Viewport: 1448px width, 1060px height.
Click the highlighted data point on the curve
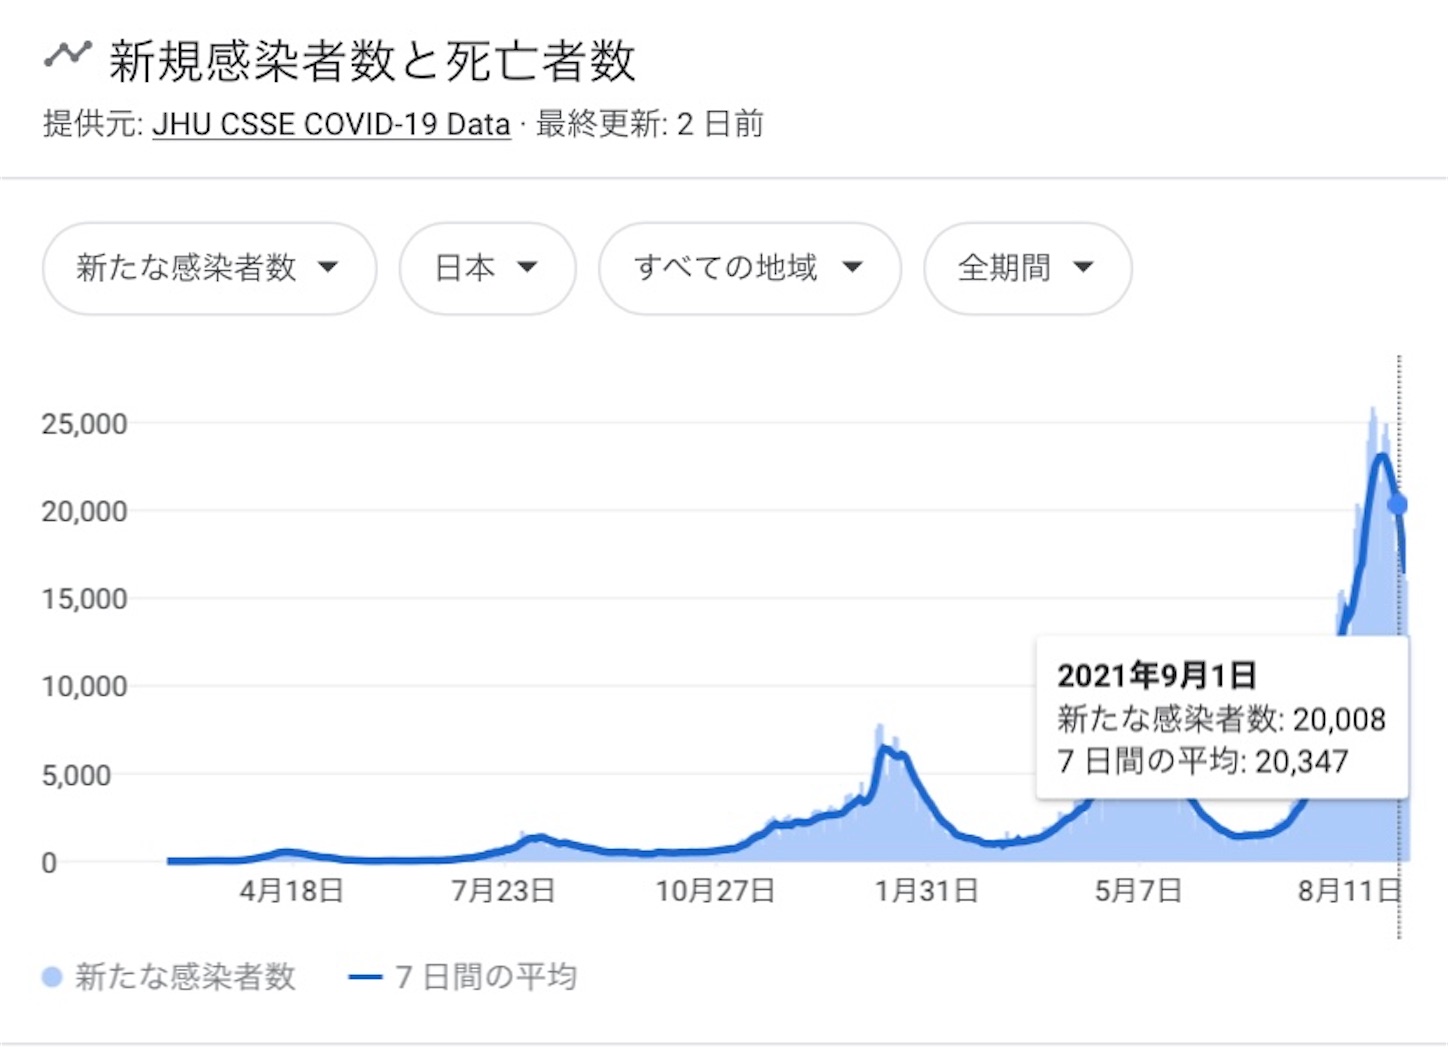pyautogui.click(x=1398, y=505)
